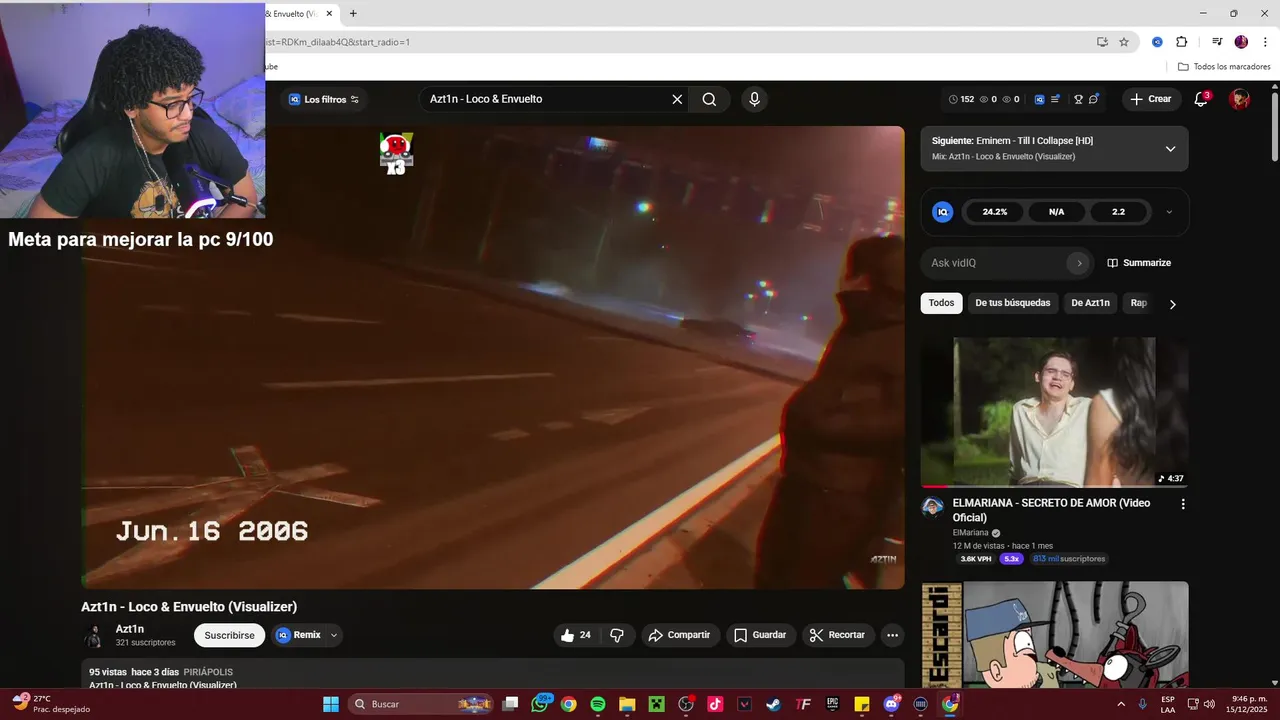Dislike the video with thumbs down
This screenshot has height=720, width=1280.
click(x=617, y=635)
